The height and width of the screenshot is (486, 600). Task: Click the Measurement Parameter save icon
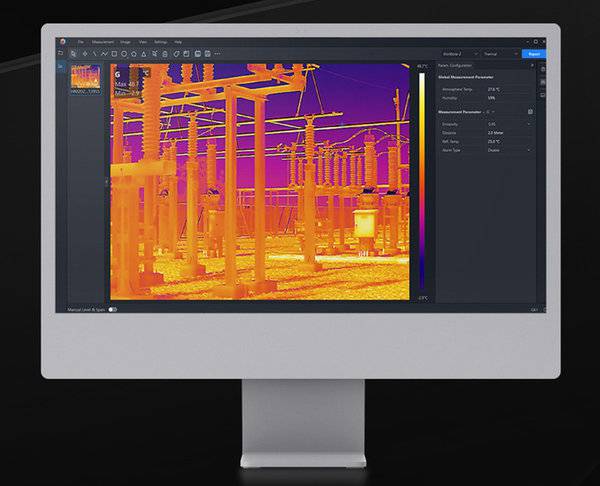click(x=530, y=112)
